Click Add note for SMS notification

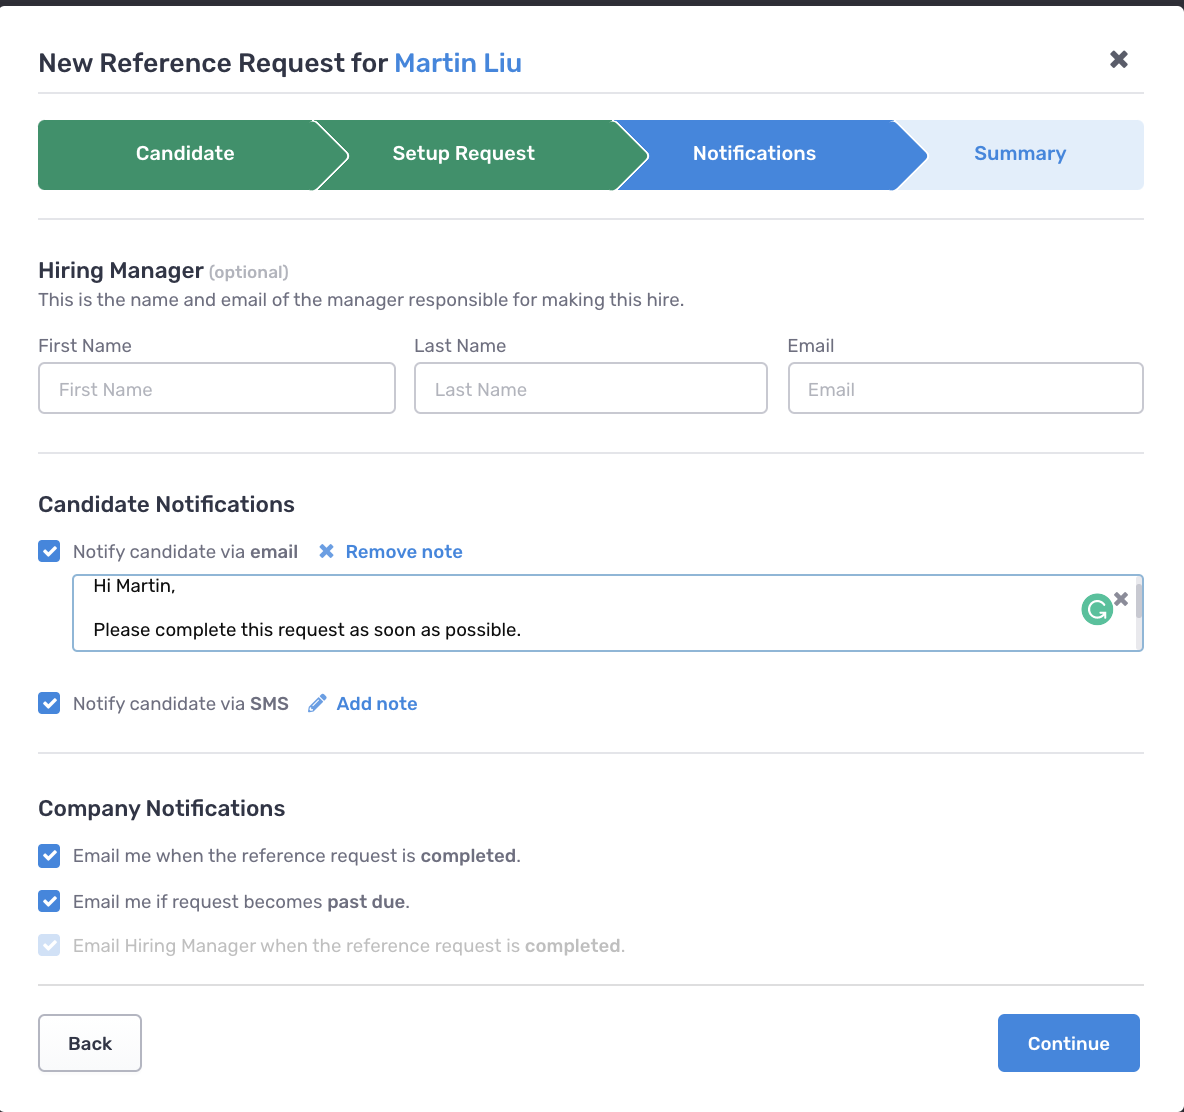tap(377, 703)
